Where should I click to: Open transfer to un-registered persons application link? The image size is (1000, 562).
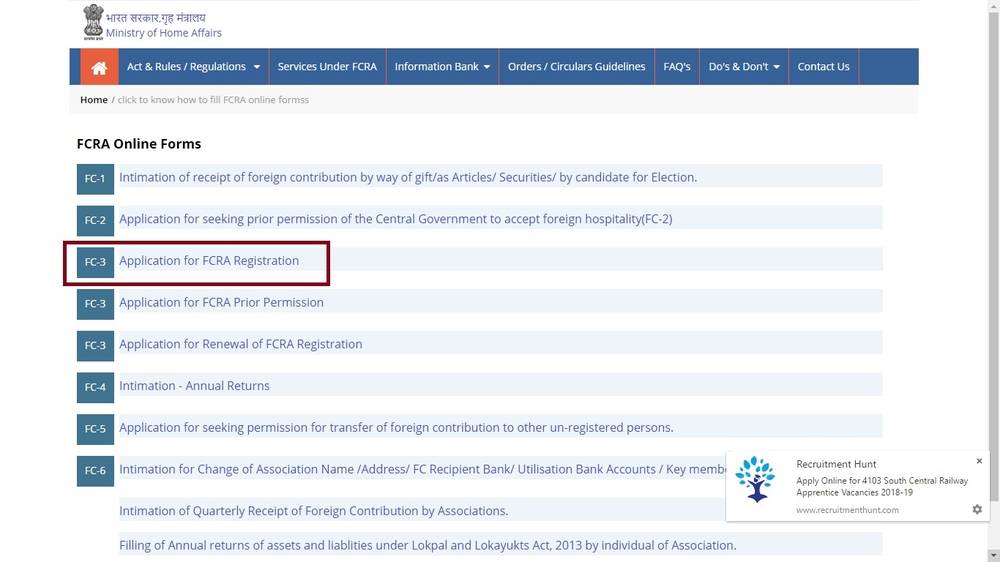click(x=396, y=427)
